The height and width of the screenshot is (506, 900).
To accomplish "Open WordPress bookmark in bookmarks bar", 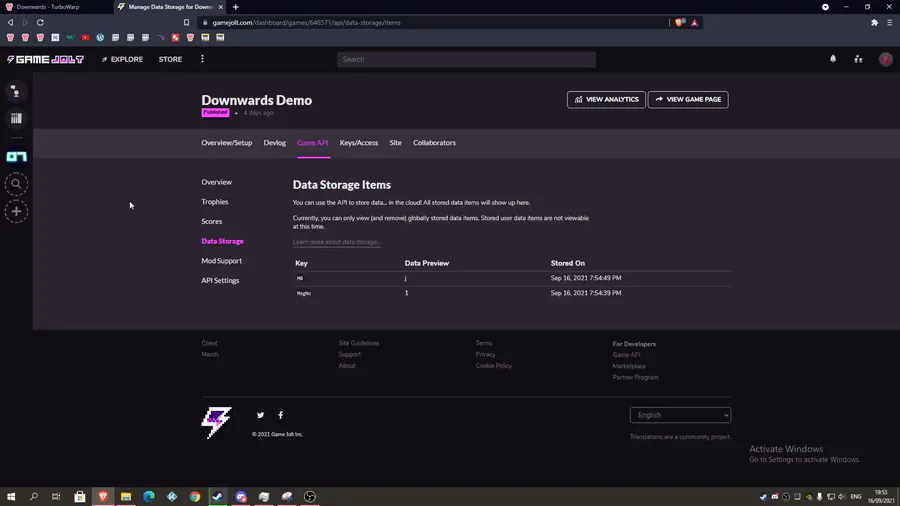I will (x=100, y=37).
